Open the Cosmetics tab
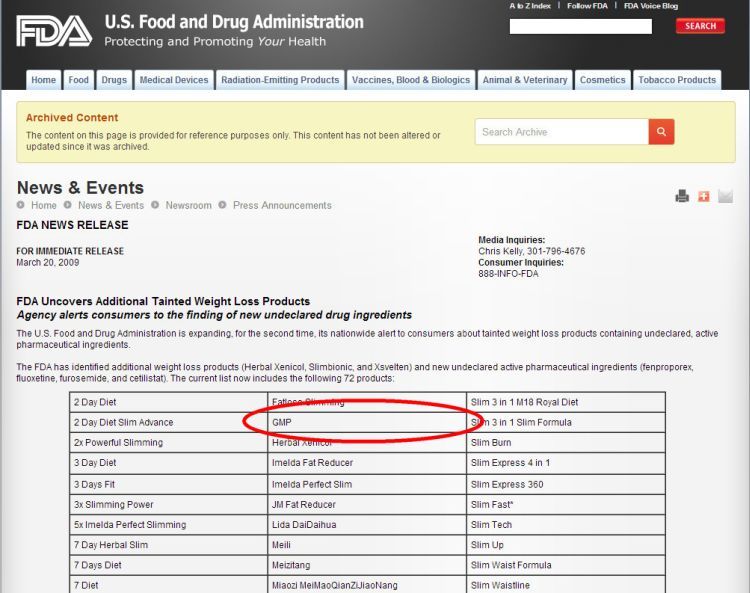 point(603,80)
